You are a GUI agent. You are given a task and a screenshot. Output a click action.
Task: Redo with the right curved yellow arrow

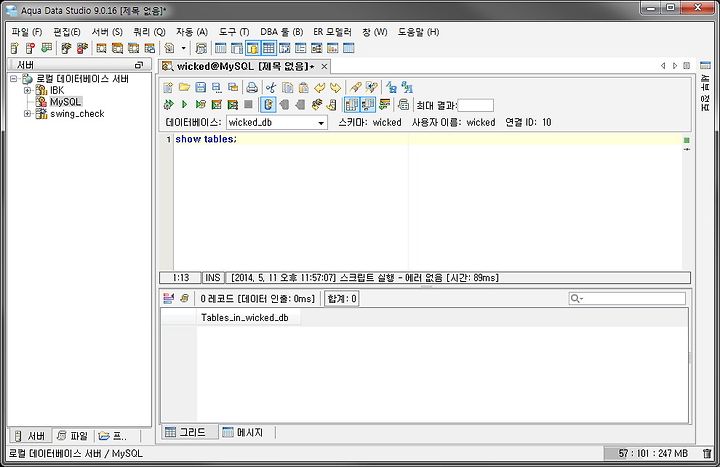(336, 87)
